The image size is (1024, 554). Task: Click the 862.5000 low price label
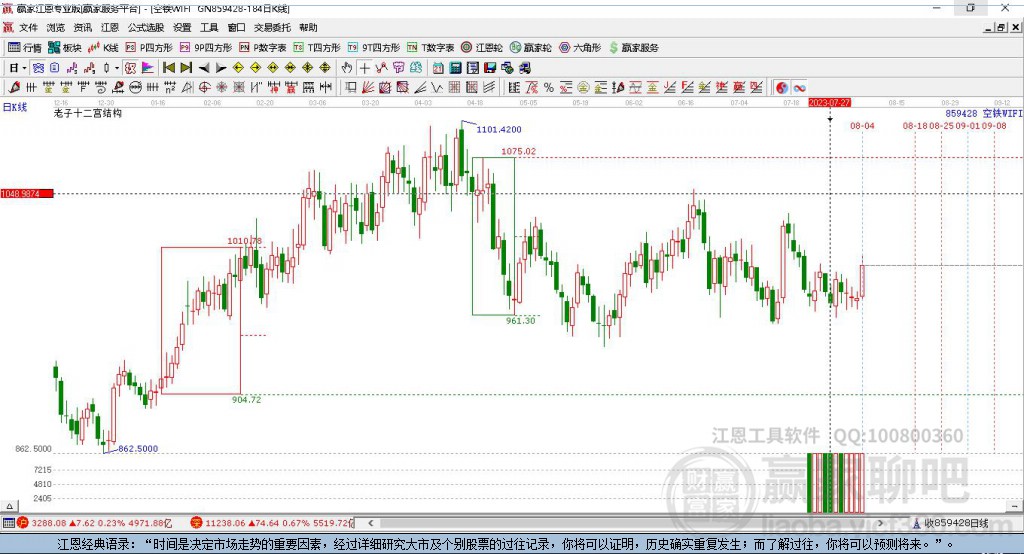tap(138, 449)
